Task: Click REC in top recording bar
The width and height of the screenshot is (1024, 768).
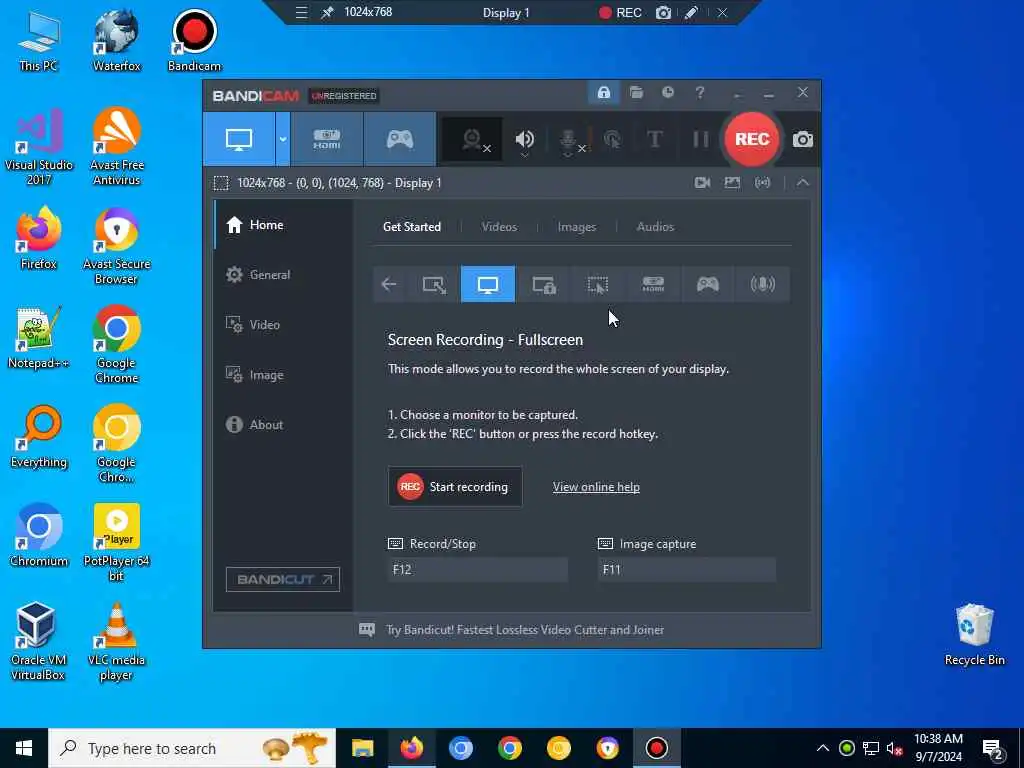Action: click(x=620, y=12)
